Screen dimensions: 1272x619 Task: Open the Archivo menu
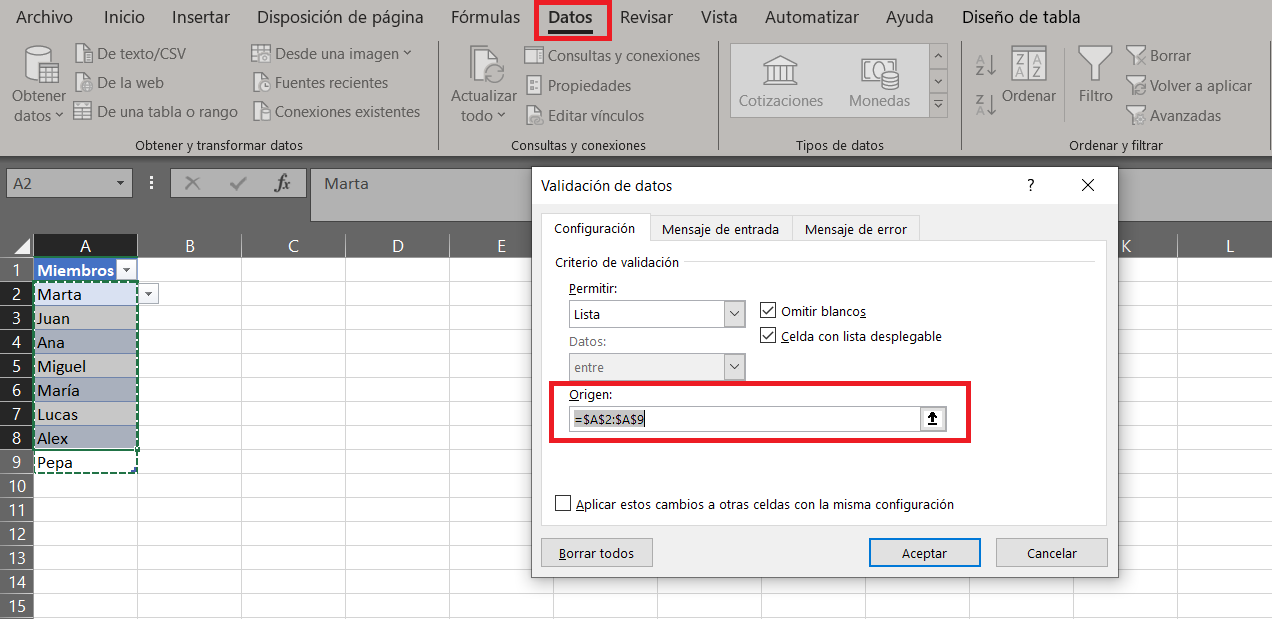point(45,17)
